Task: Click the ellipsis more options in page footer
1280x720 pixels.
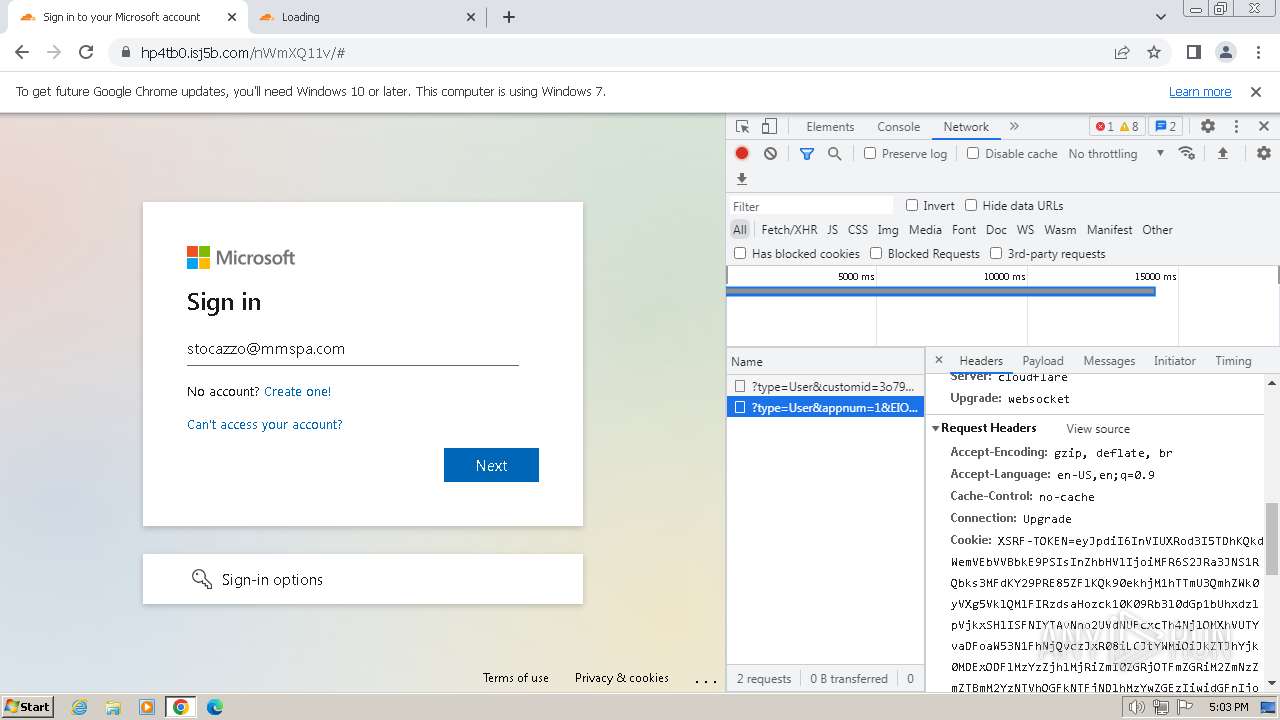Action: (x=706, y=679)
